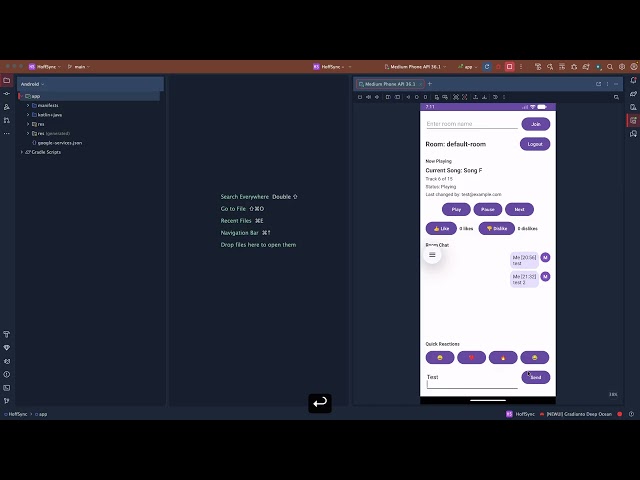Open the Logcat tool window
The width and height of the screenshot is (640, 480).
click(x=7, y=361)
